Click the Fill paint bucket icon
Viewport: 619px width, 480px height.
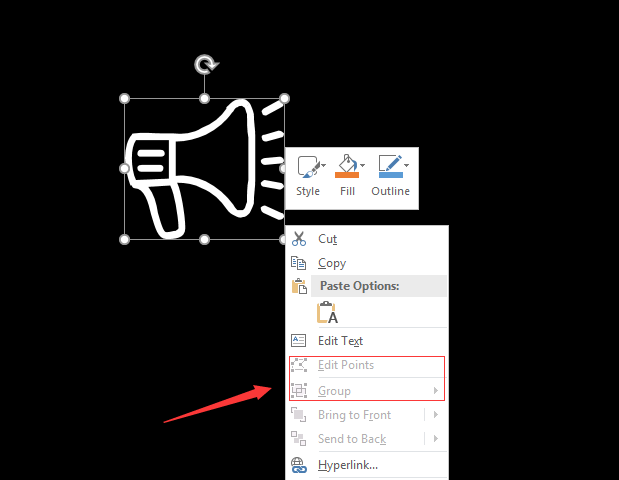click(x=347, y=163)
